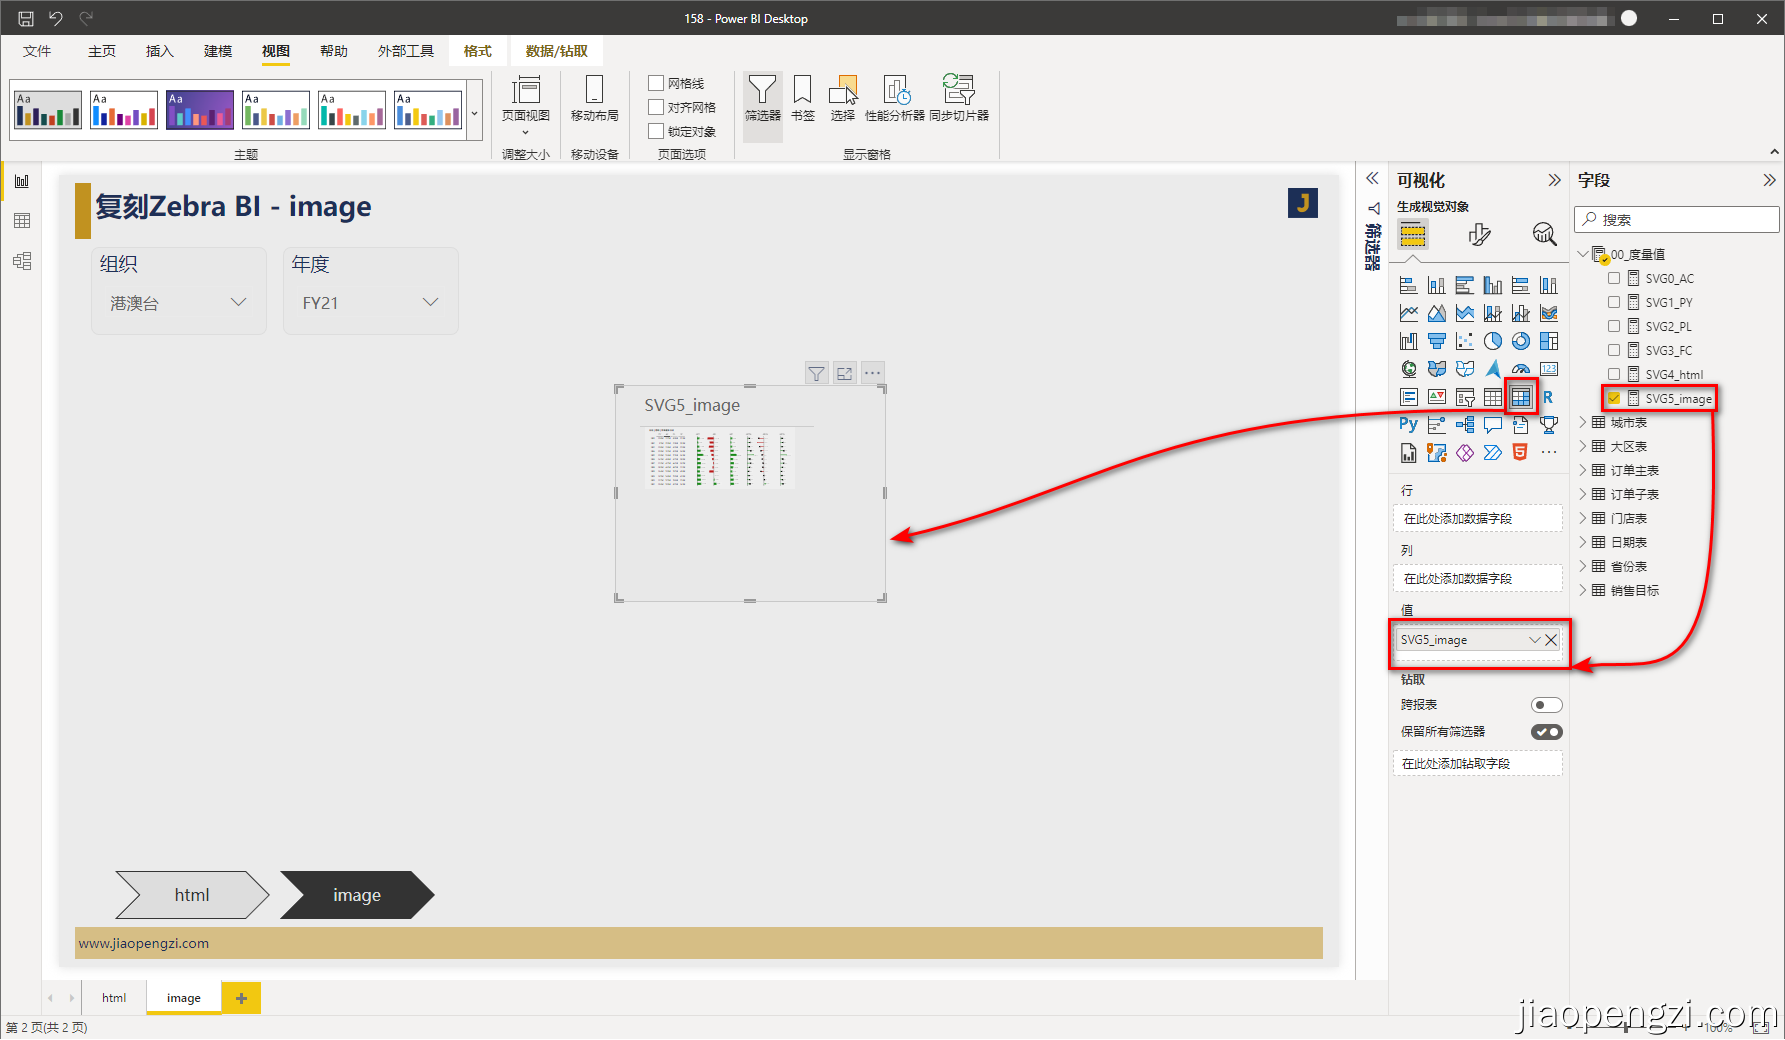This screenshot has width=1785, height=1040.
Task: Select the Matrix visual icon
Action: pyautogui.click(x=1520, y=397)
